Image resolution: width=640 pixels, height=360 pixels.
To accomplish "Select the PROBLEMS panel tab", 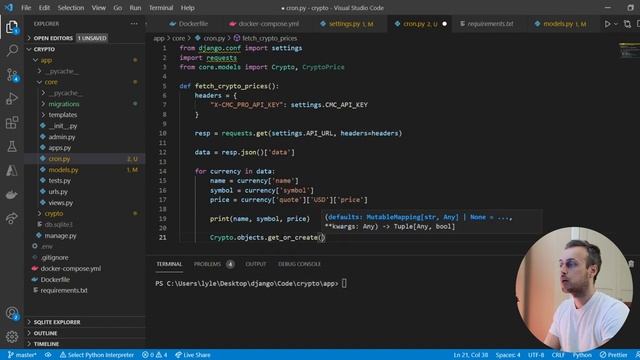I will [x=207, y=264].
